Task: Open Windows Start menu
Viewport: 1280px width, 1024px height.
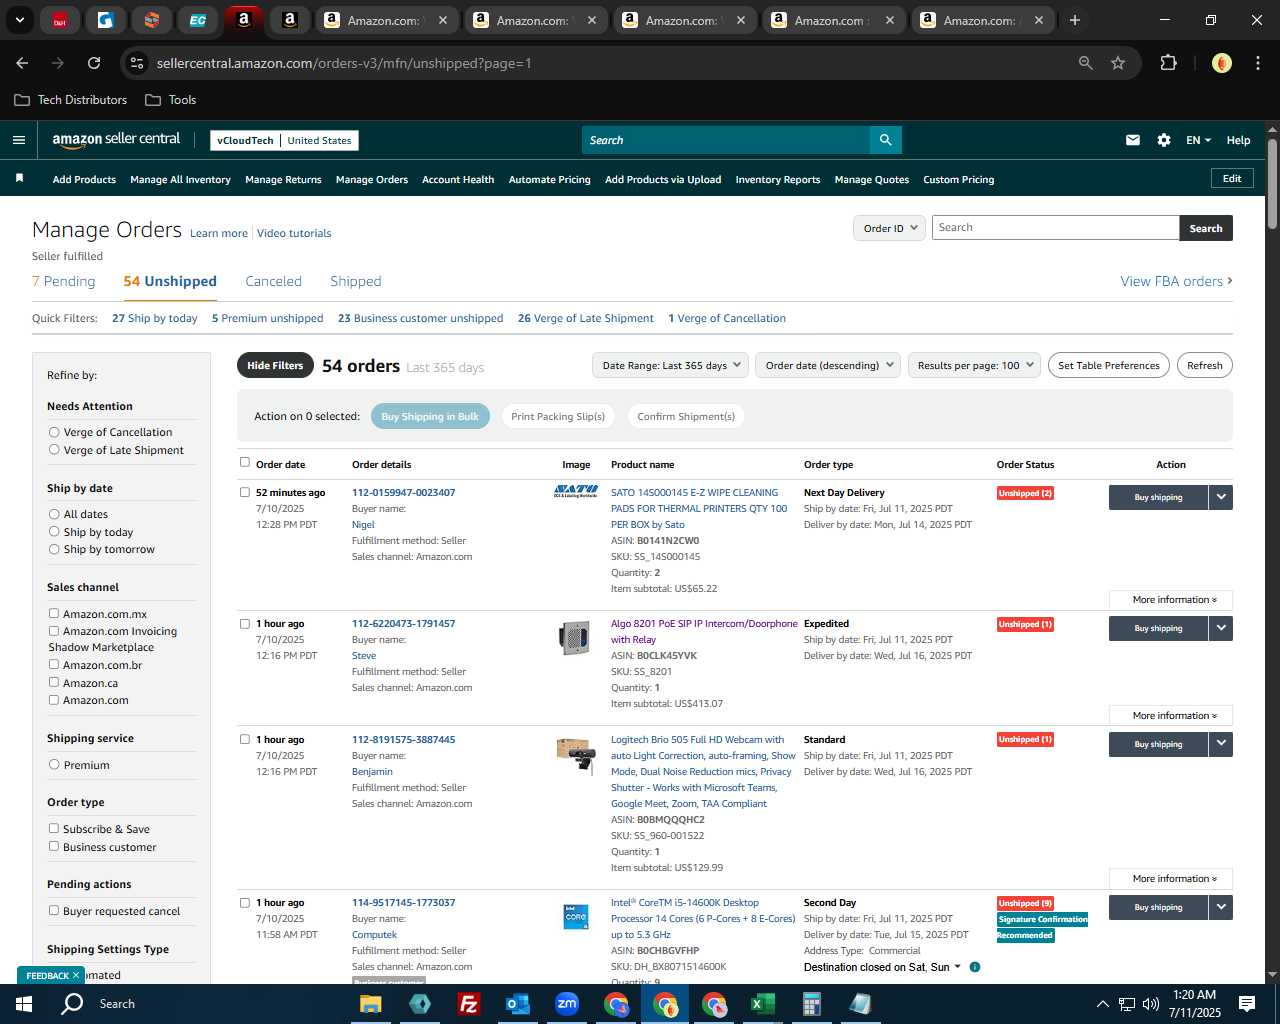Action: coord(24,1004)
